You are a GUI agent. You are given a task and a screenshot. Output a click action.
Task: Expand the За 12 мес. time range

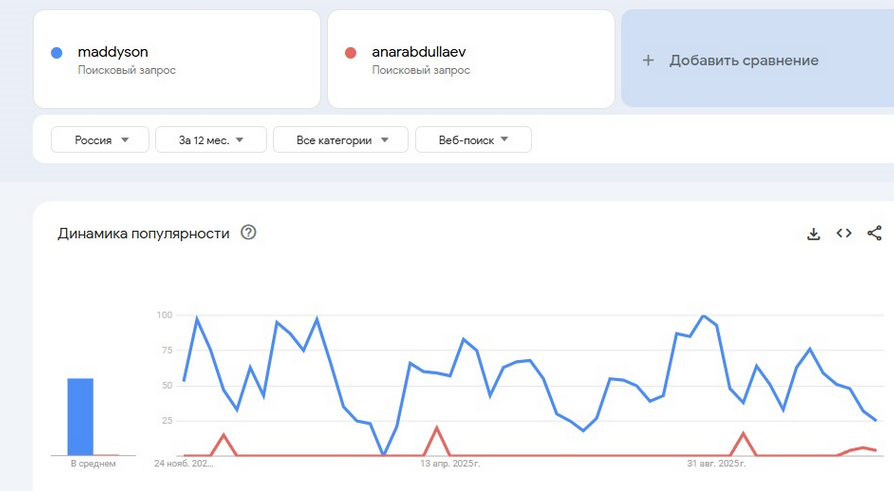tap(211, 140)
